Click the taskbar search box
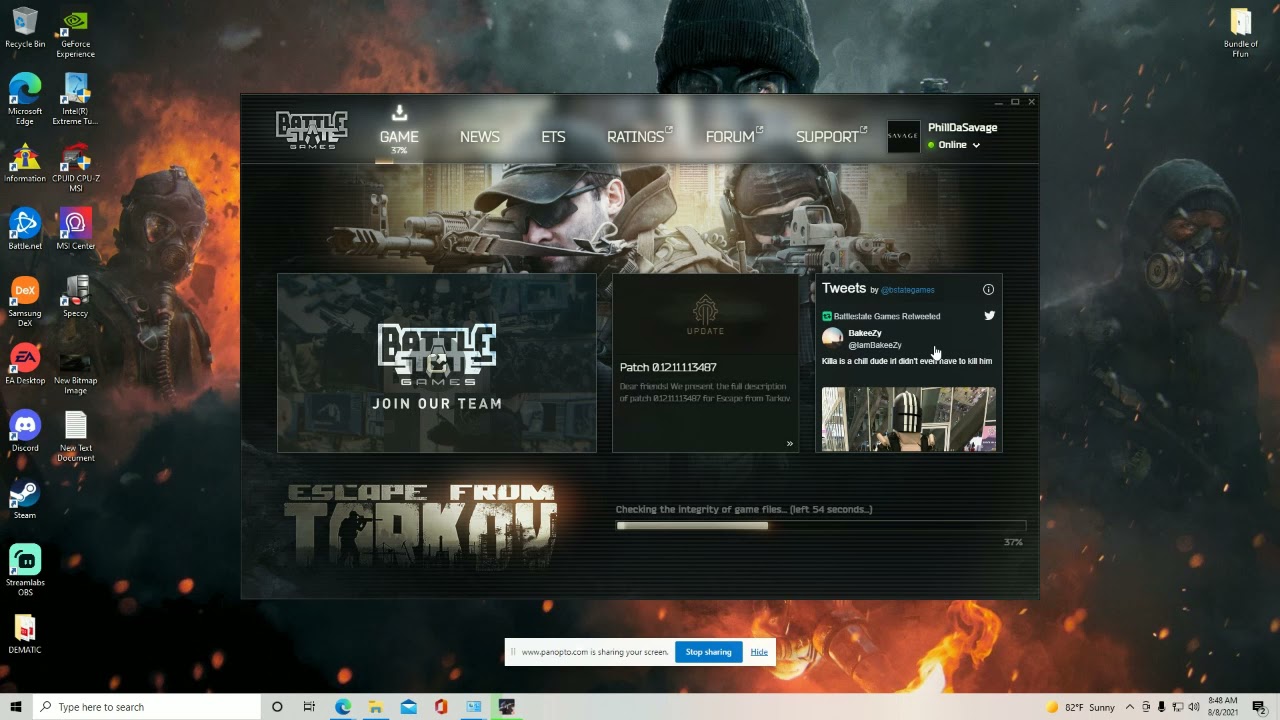This screenshot has width=1280, height=720. (146, 707)
